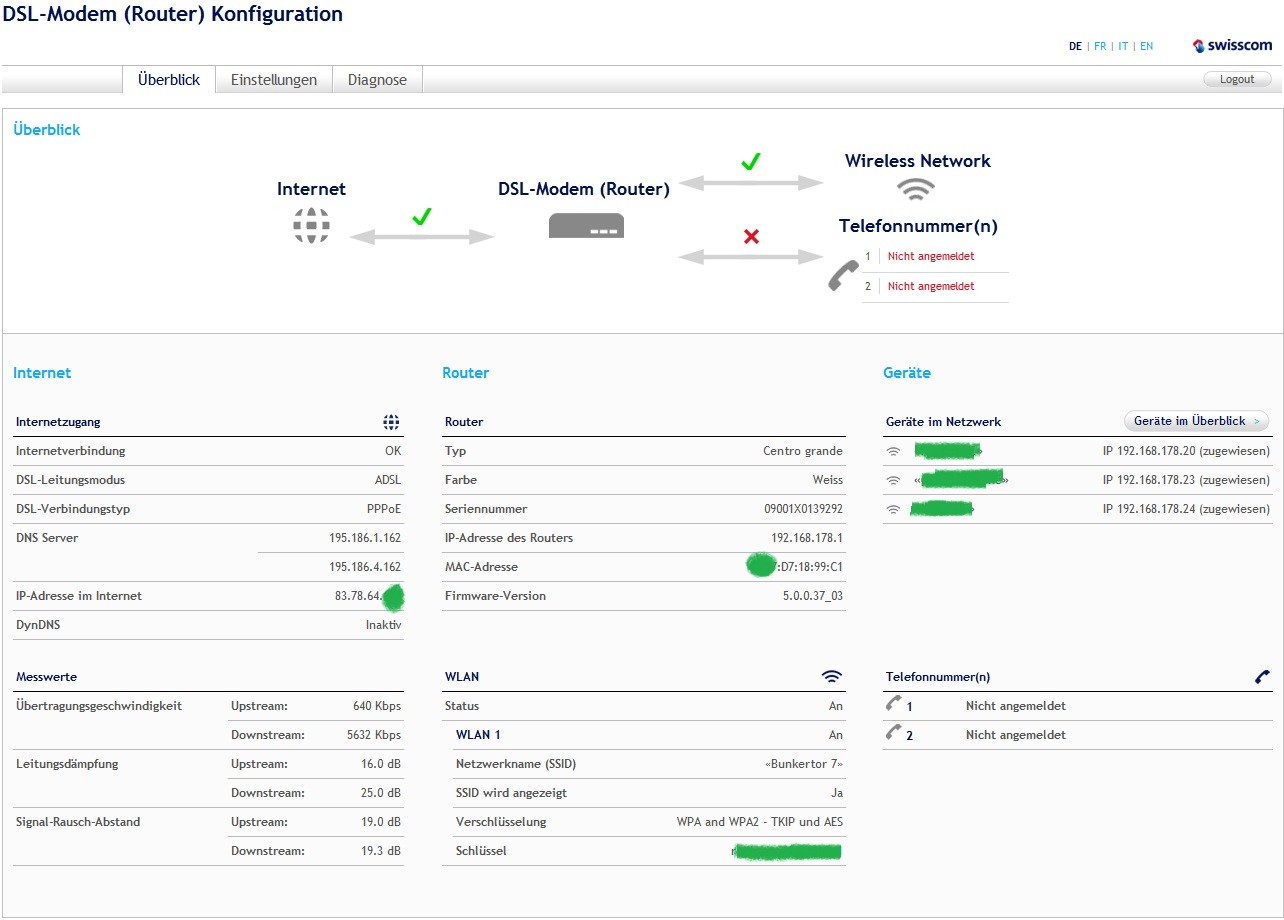Click the Internet globe icon in diagram
Viewport: 1284px width, 920px height.
click(x=311, y=225)
